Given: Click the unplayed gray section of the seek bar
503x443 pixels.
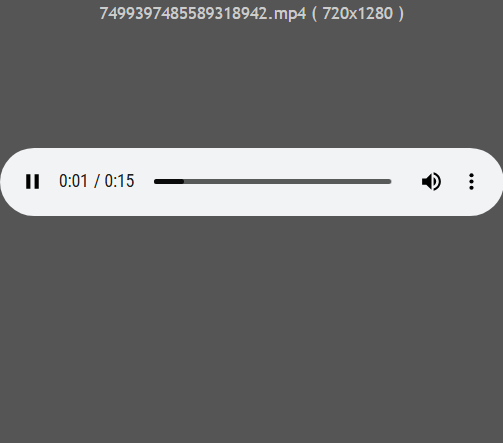Looking at the screenshot, I should [288, 182].
